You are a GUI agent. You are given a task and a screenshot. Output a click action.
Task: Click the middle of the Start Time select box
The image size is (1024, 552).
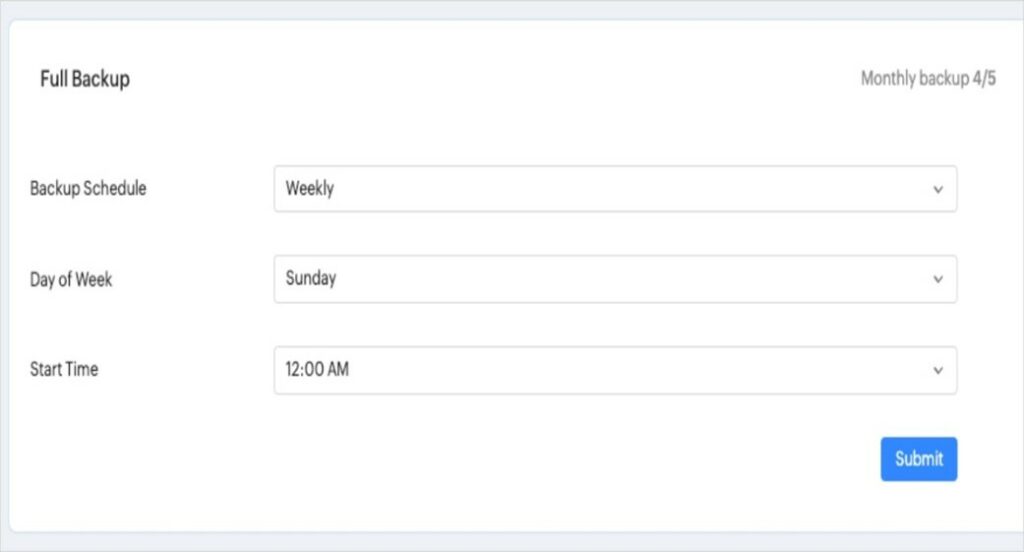pos(615,370)
